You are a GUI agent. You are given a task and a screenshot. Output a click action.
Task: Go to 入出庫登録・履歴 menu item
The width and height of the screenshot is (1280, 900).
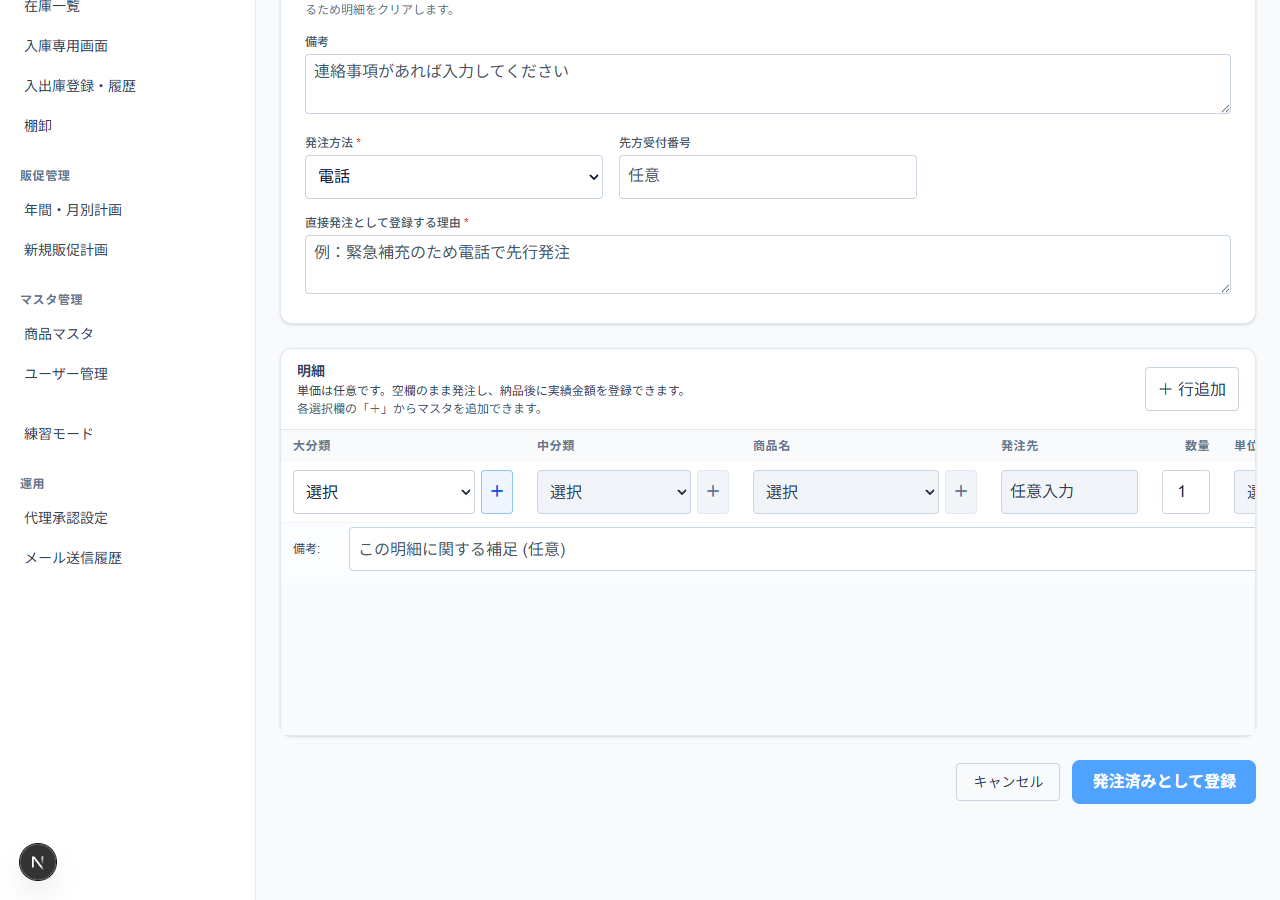pyautogui.click(x=80, y=86)
